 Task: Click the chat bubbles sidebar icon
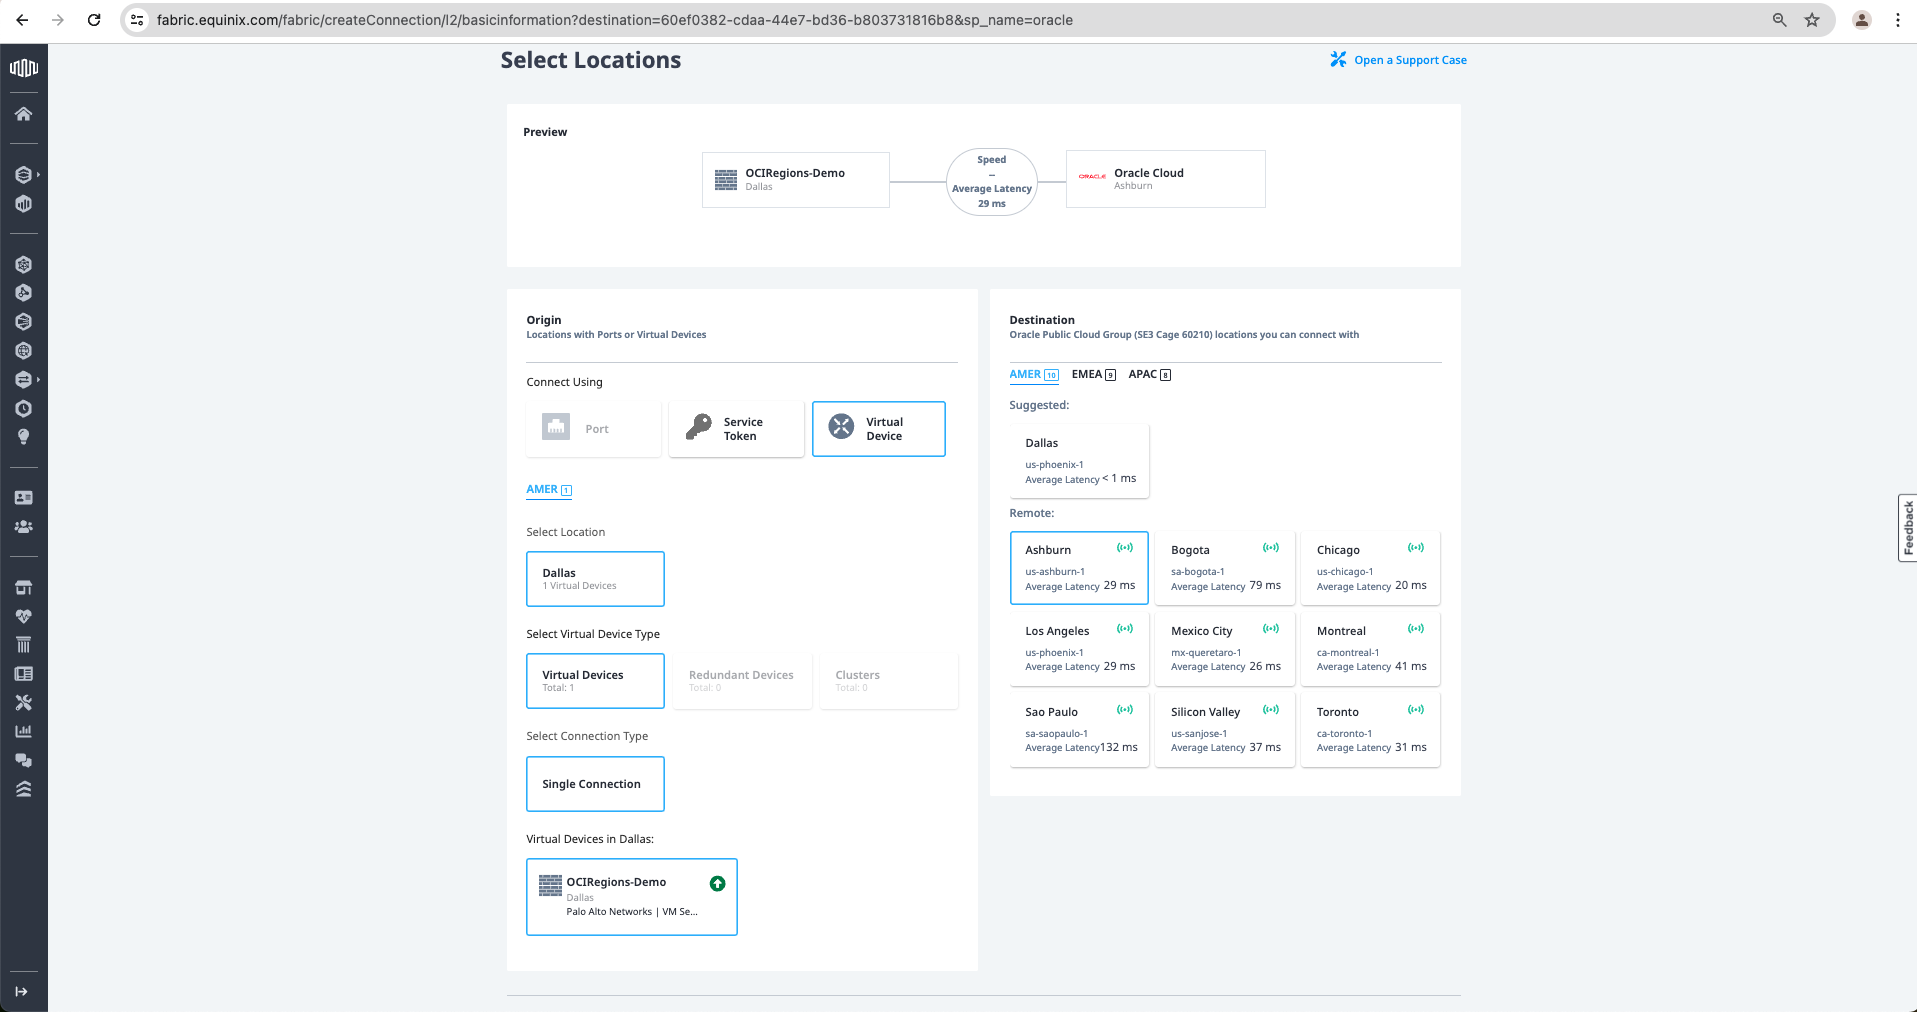(23, 760)
